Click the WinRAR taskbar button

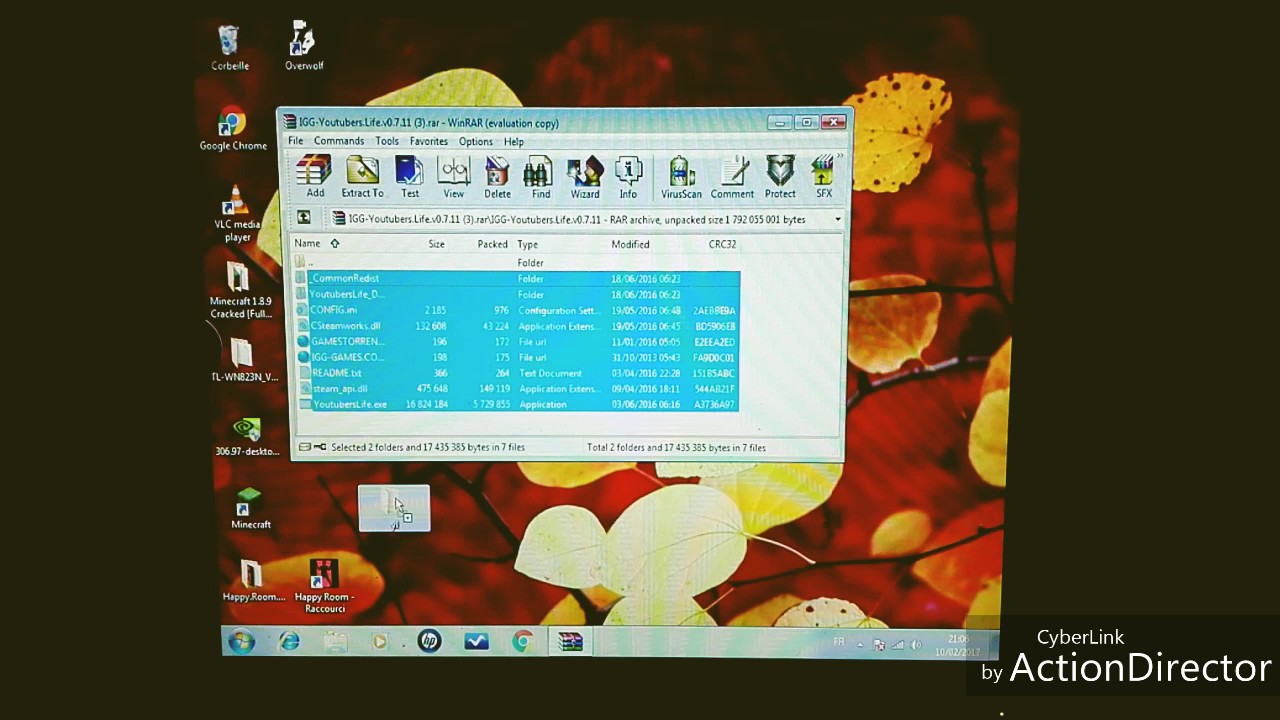pyautogui.click(x=571, y=642)
